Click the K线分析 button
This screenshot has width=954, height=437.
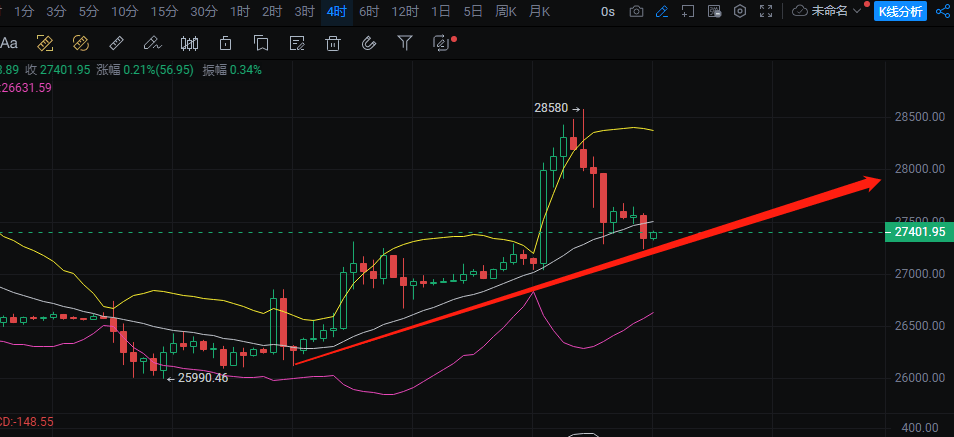[900, 11]
